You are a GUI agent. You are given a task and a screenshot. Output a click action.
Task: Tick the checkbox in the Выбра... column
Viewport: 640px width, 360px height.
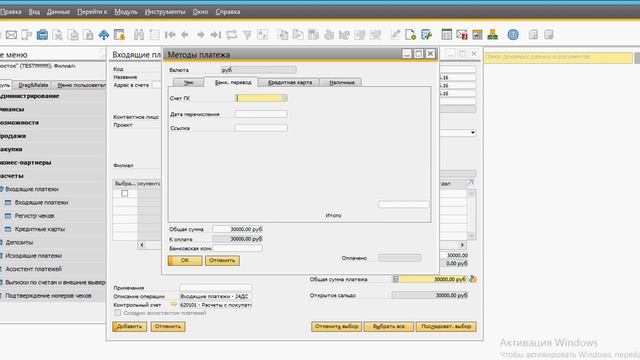click(124, 193)
